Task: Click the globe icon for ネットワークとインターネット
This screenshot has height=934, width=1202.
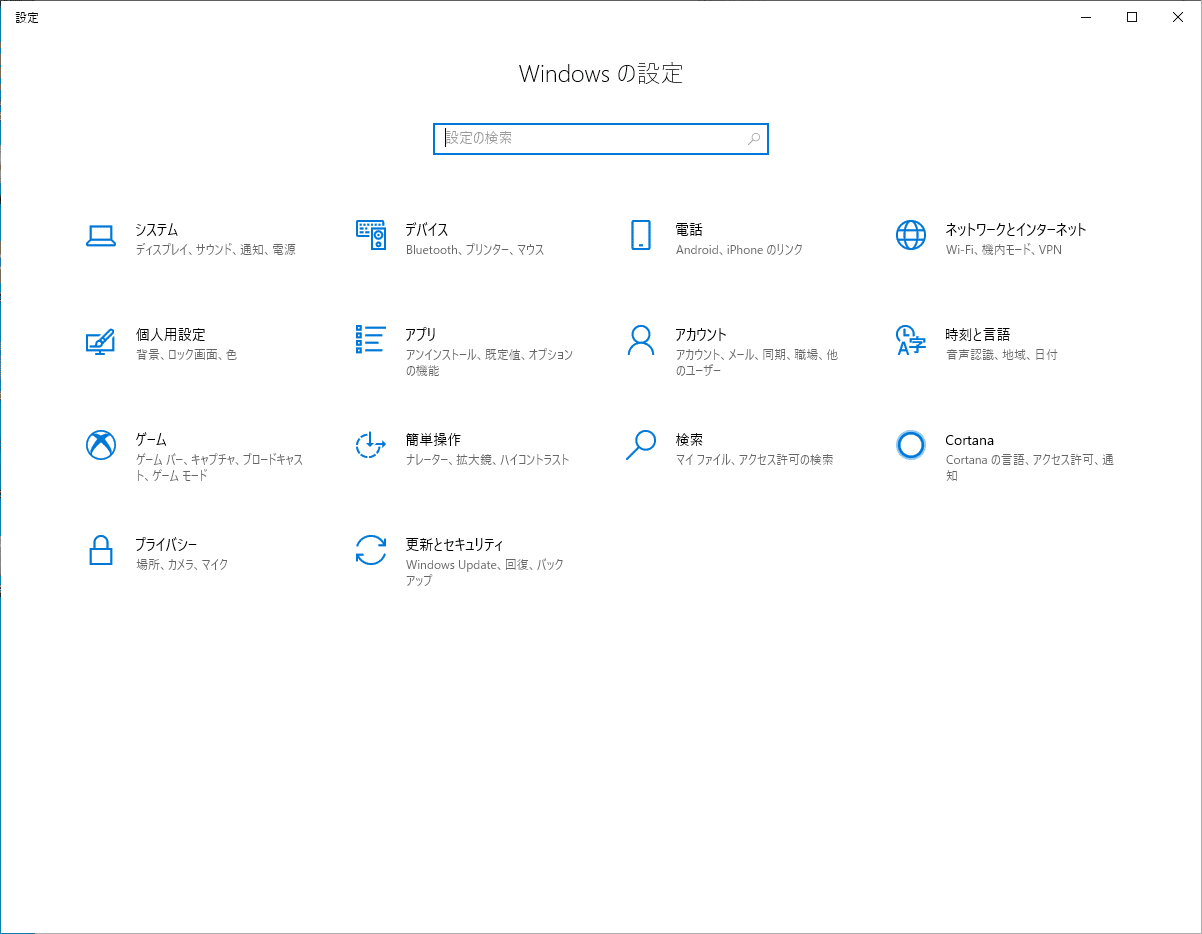Action: [911, 235]
